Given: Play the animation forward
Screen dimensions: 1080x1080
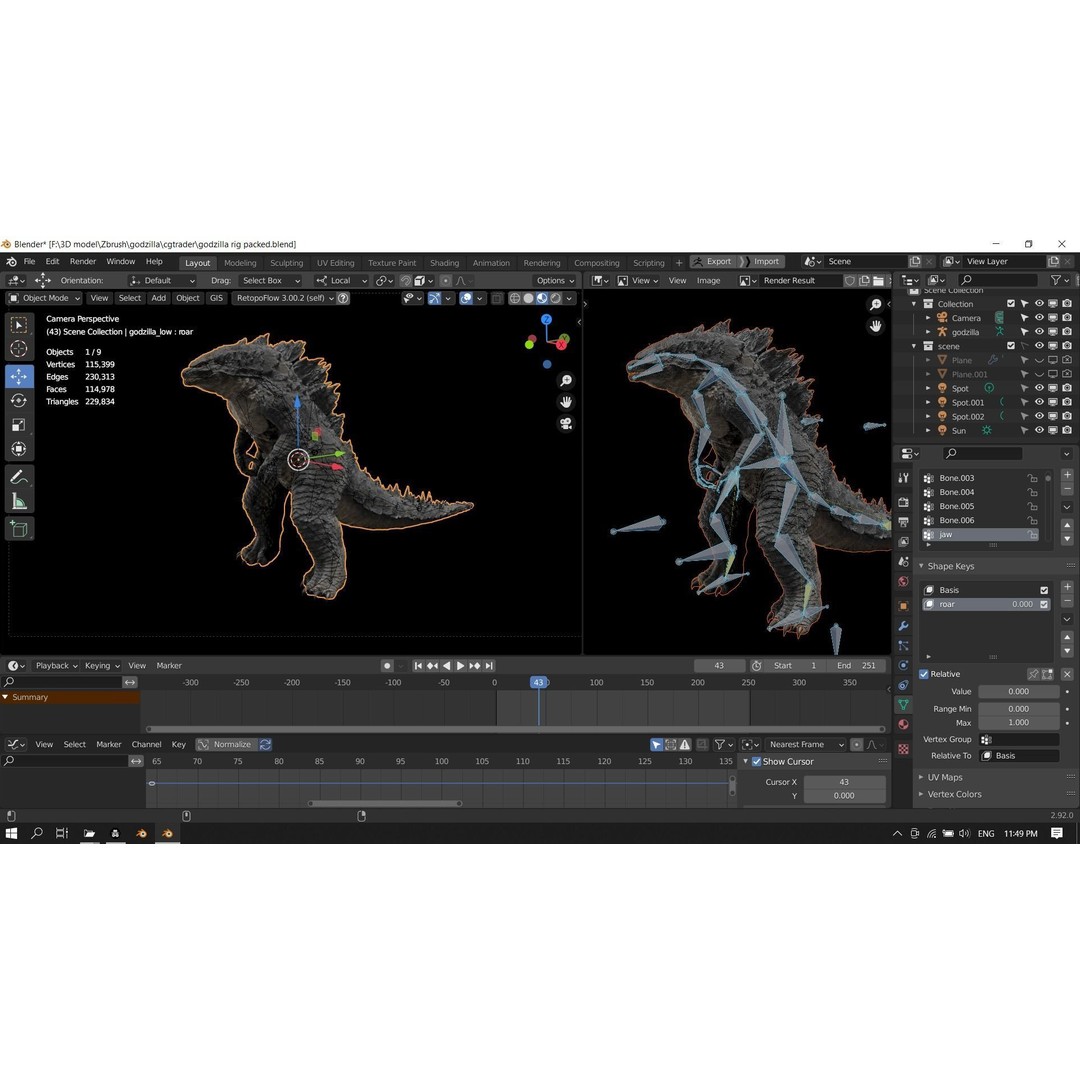Looking at the screenshot, I should pyautogui.click(x=460, y=665).
